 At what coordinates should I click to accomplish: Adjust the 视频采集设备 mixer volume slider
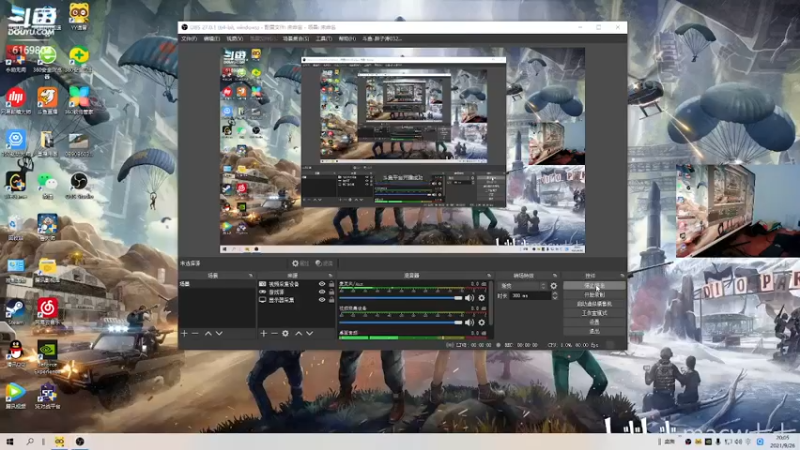[x=401, y=322]
